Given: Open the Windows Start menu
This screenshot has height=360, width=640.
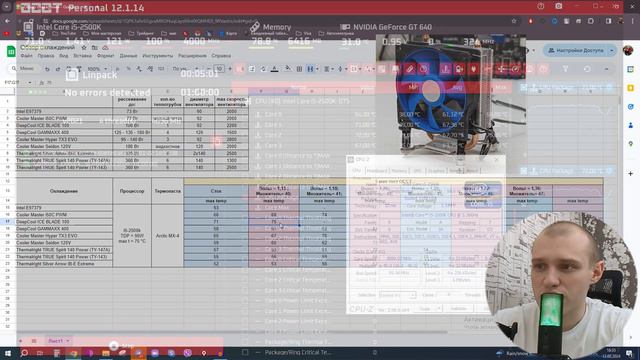Looking at the screenshot, I should [x=8, y=353].
